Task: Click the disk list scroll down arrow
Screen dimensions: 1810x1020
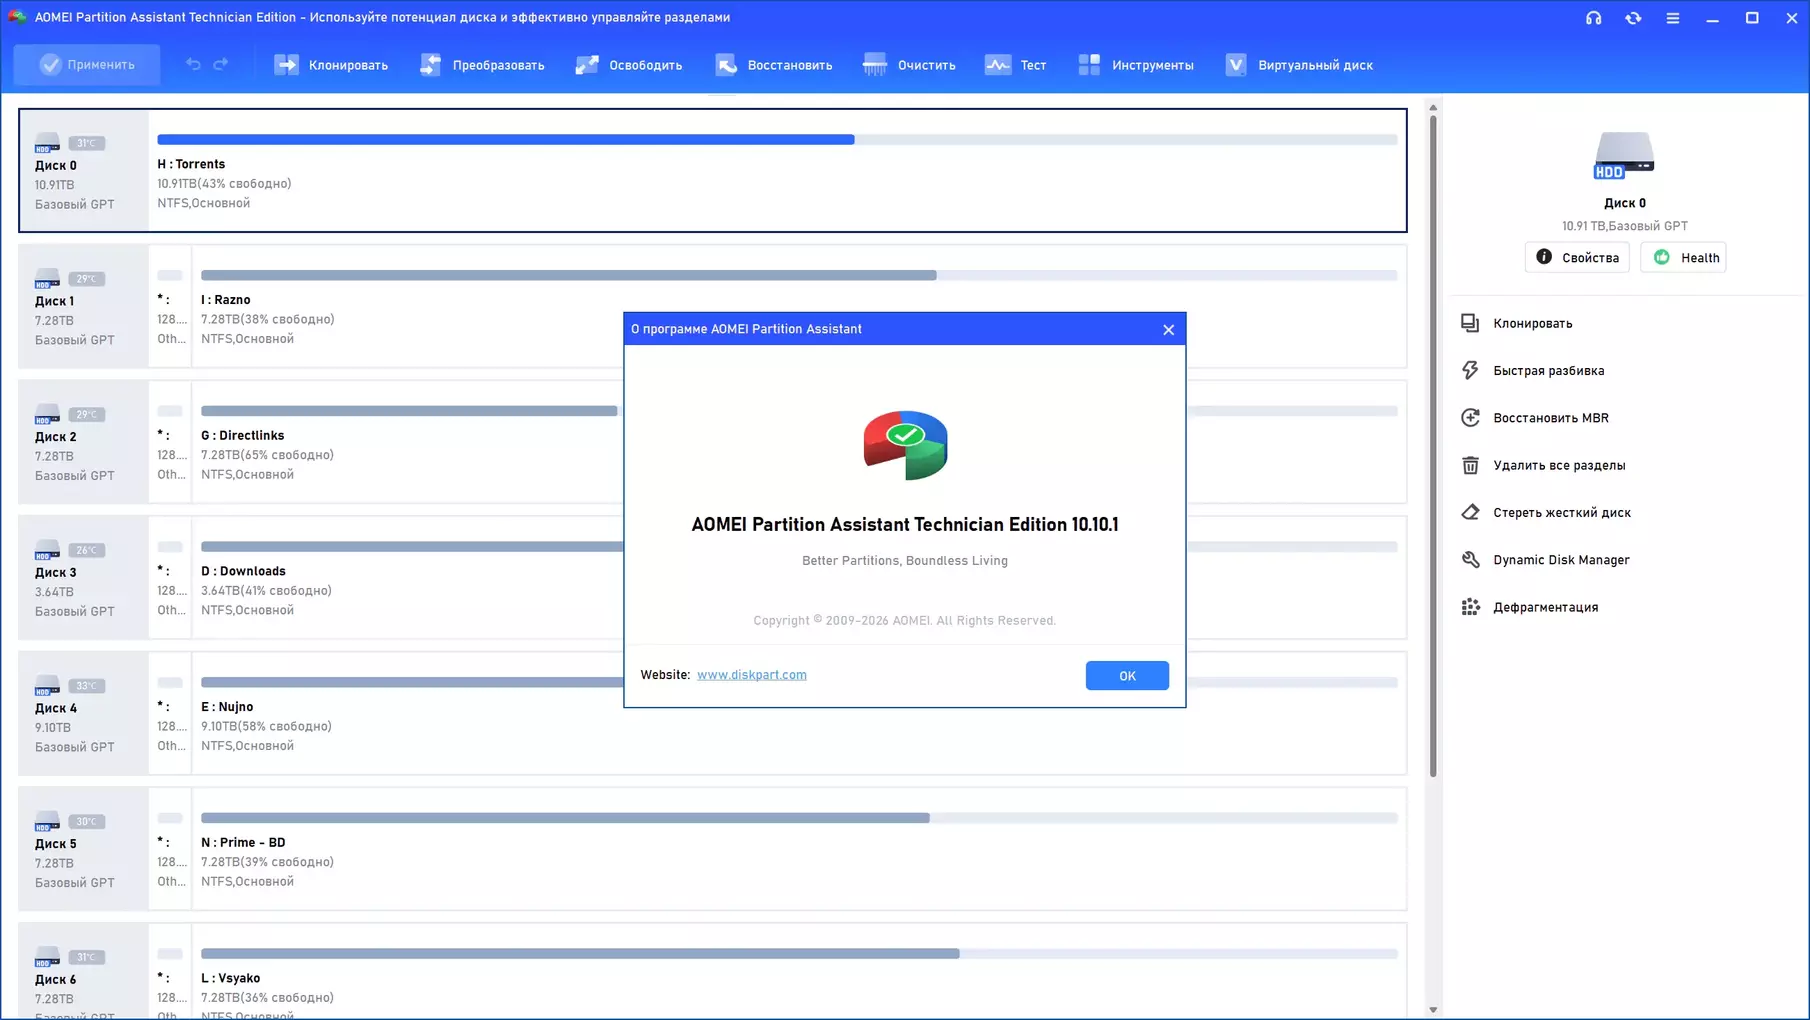Action: [1433, 1010]
